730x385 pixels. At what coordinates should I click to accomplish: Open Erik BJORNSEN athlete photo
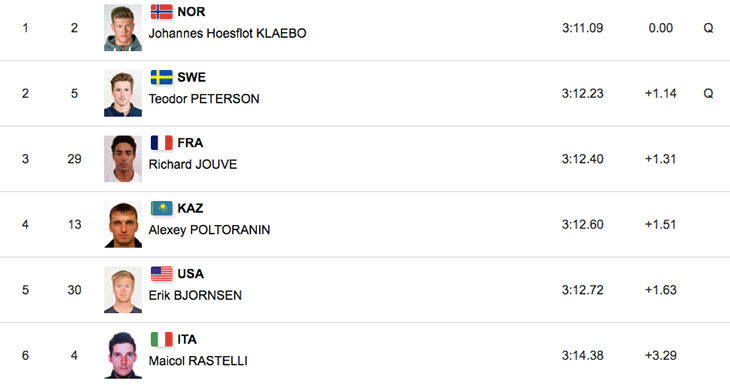click(x=123, y=290)
